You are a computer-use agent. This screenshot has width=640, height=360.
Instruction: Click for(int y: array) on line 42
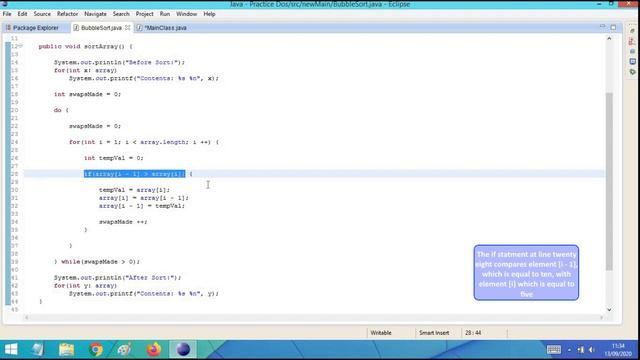85,285
